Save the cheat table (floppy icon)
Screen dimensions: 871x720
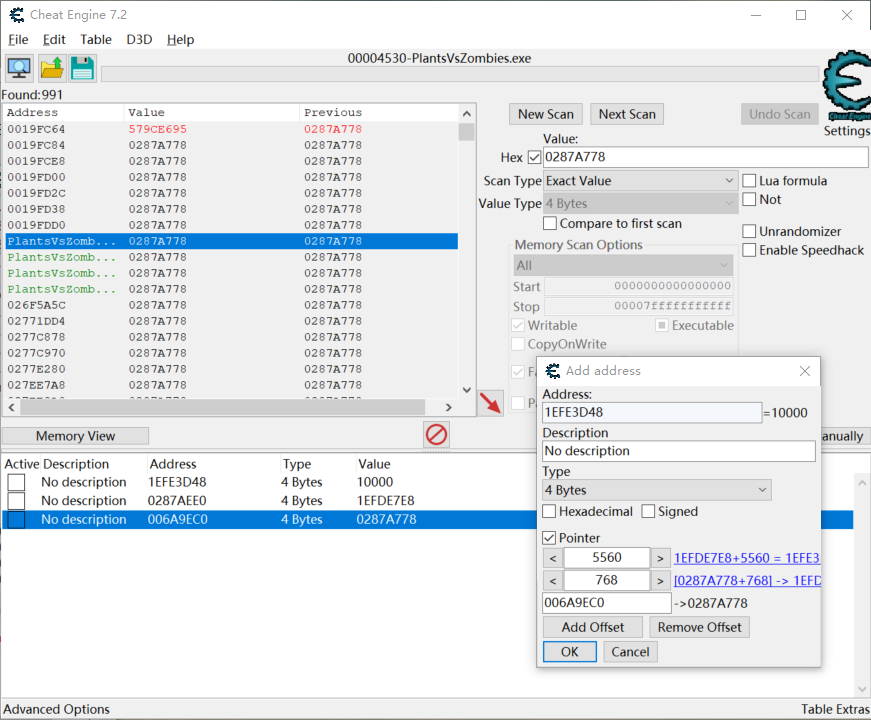(83, 68)
